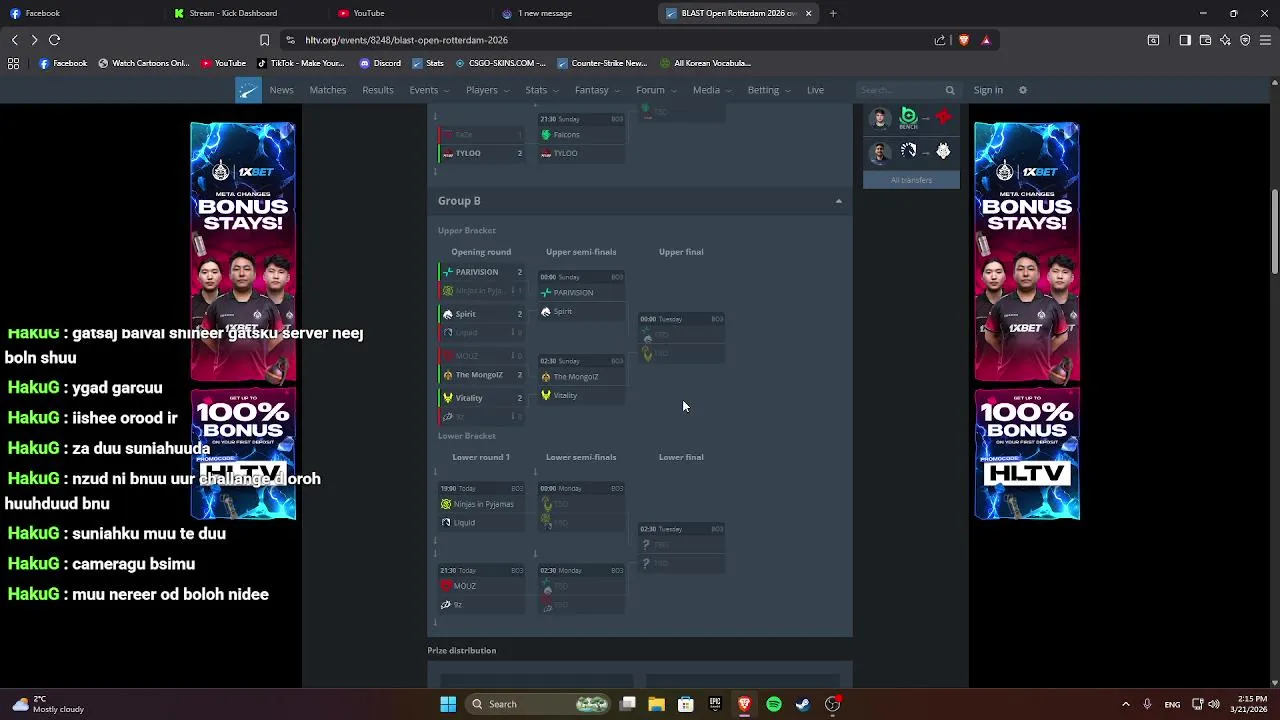The width and height of the screenshot is (1280, 720).
Task: Close the BLAST Open Rotterdam tab
Action: (808, 13)
